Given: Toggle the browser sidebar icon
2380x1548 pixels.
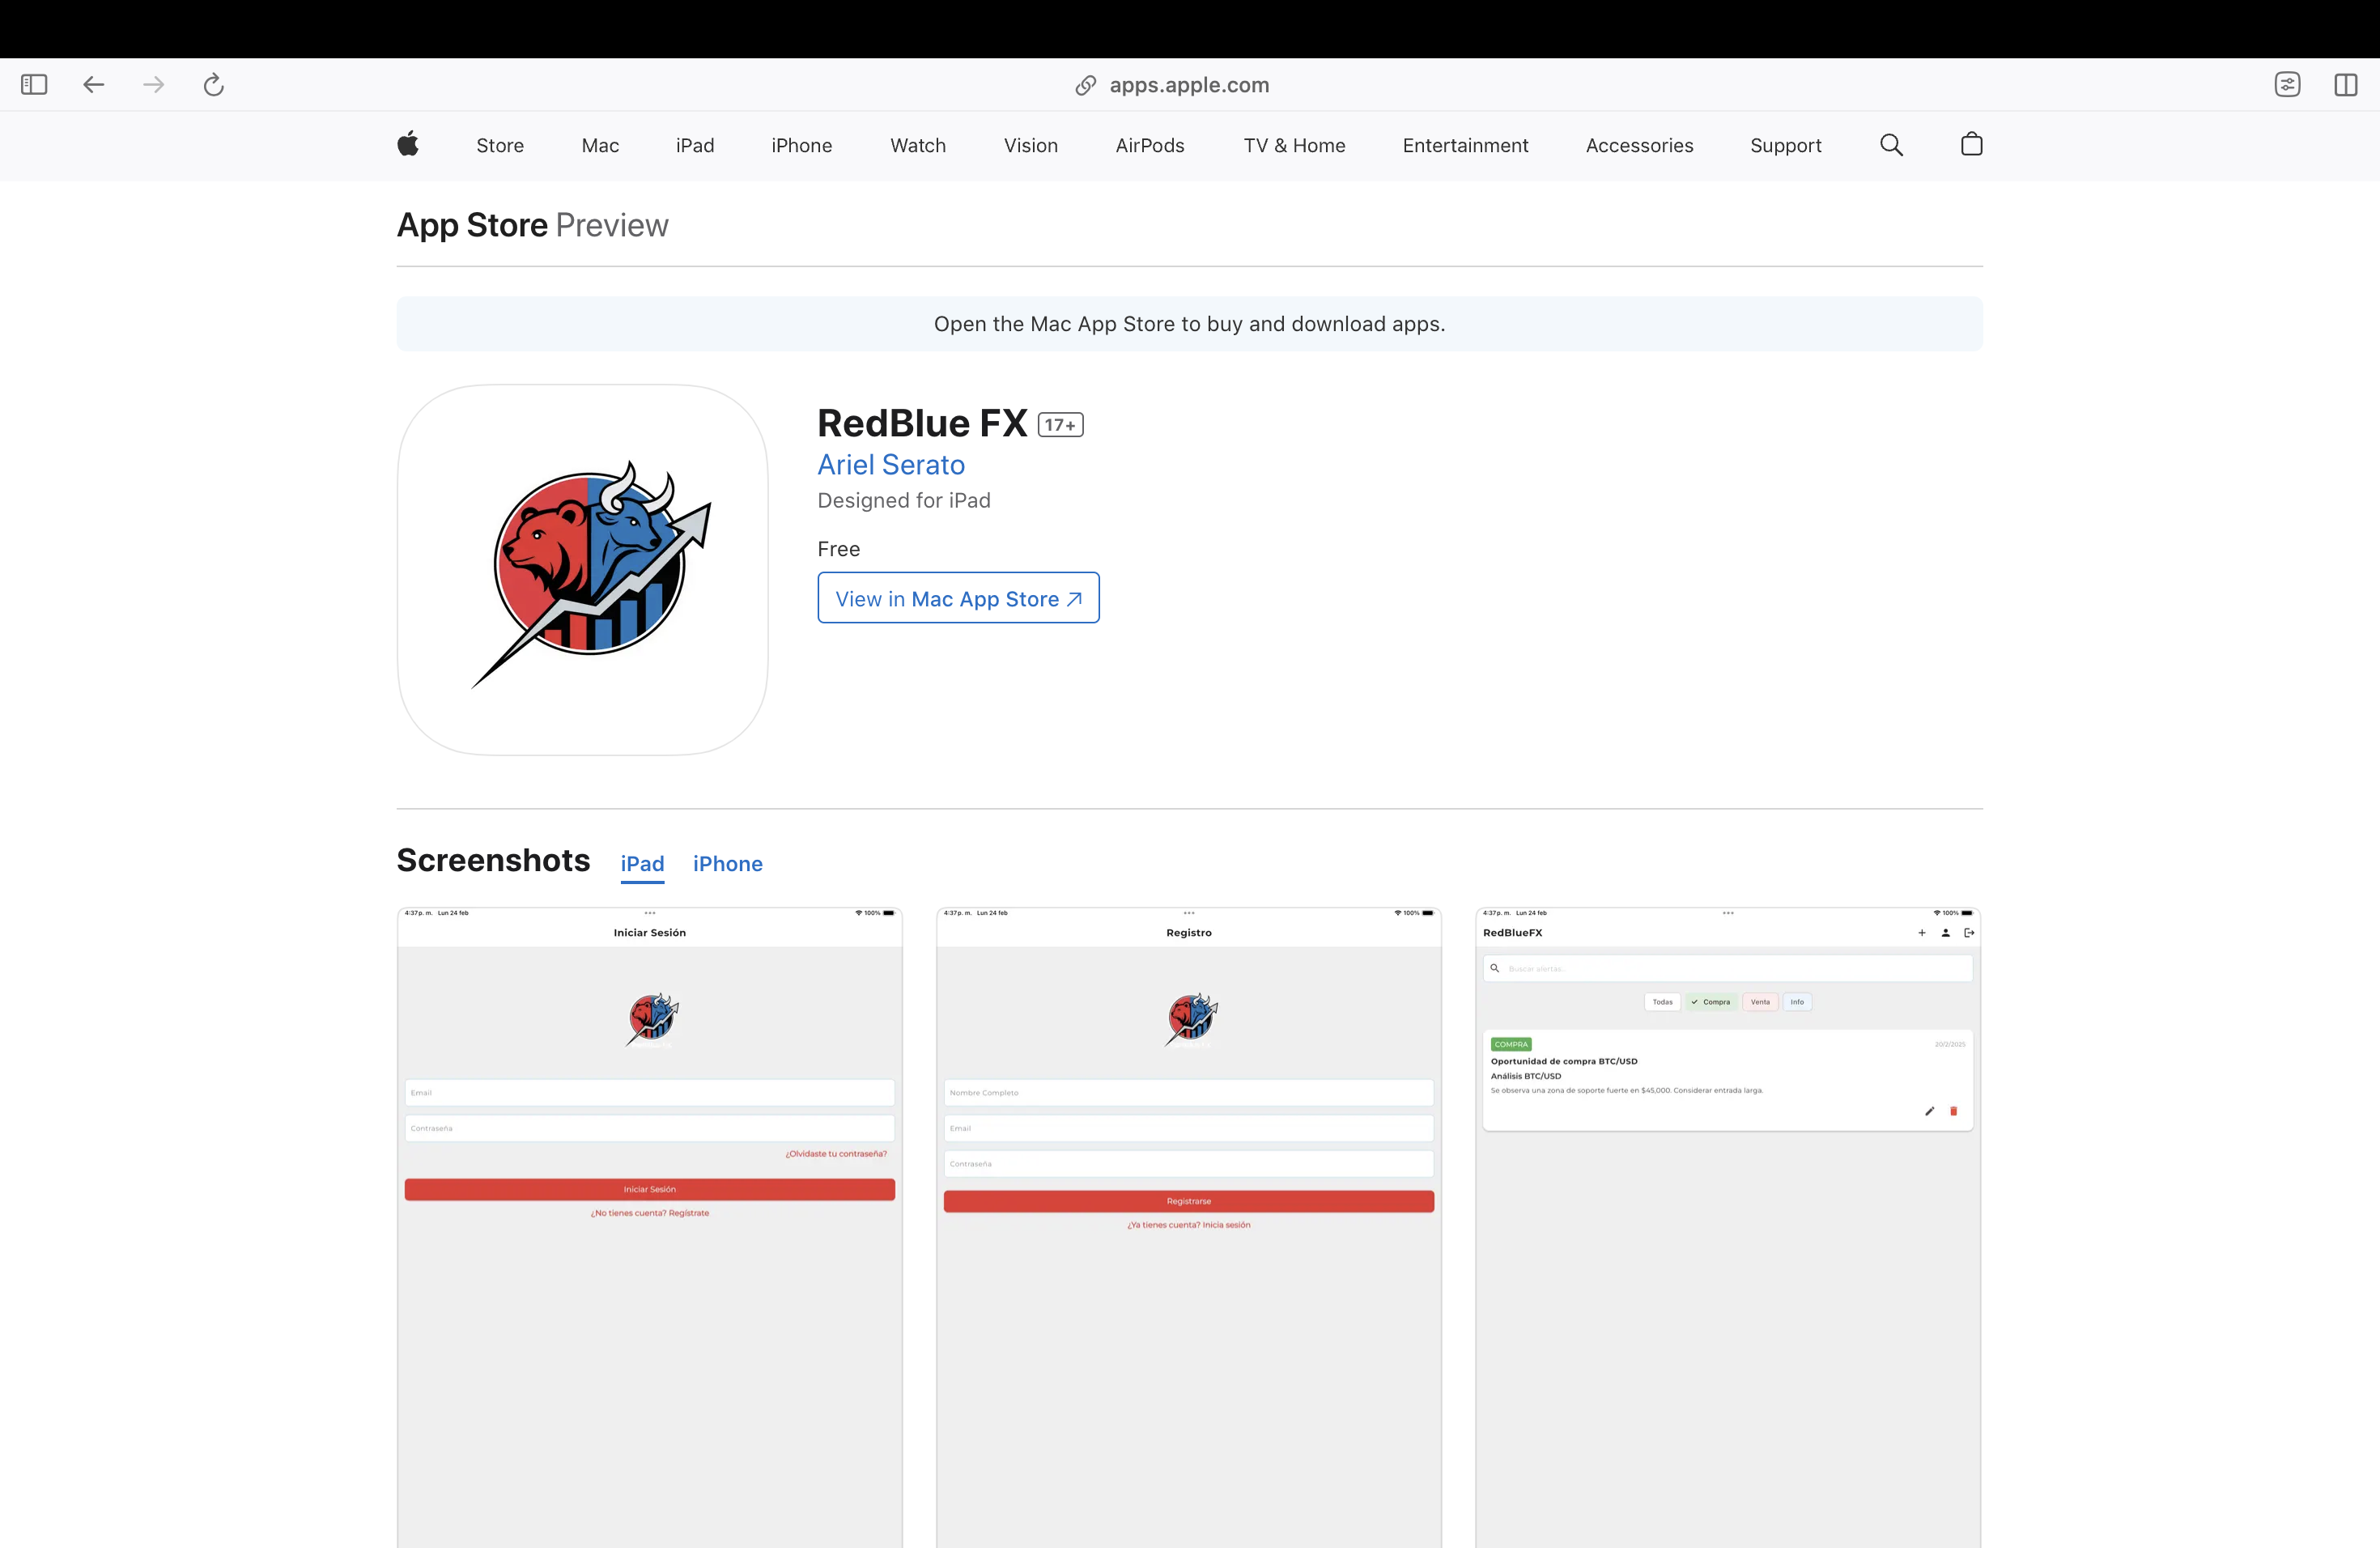Looking at the screenshot, I should pyautogui.click(x=34, y=85).
